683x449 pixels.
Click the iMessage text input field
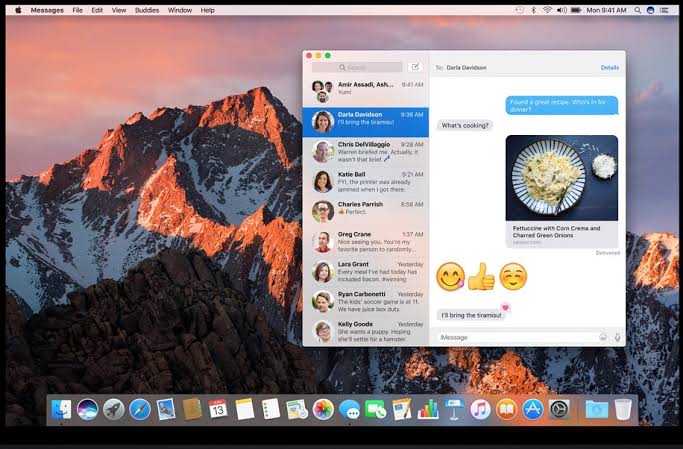coord(517,337)
